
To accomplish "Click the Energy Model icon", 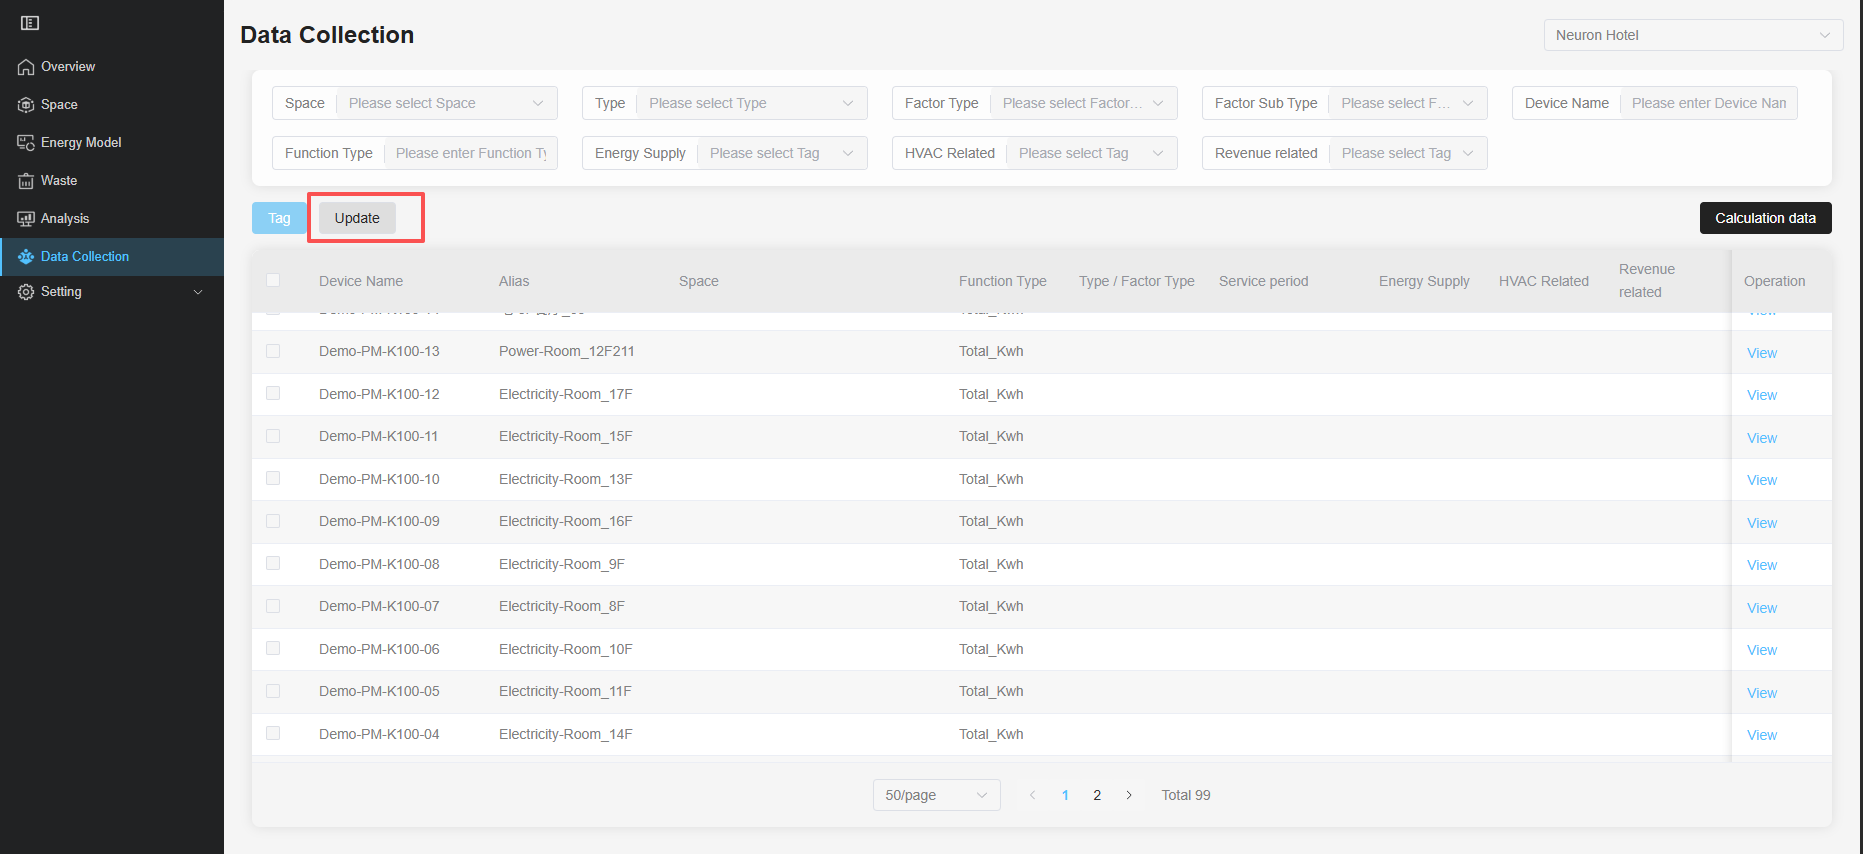I will pyautogui.click(x=26, y=143).
